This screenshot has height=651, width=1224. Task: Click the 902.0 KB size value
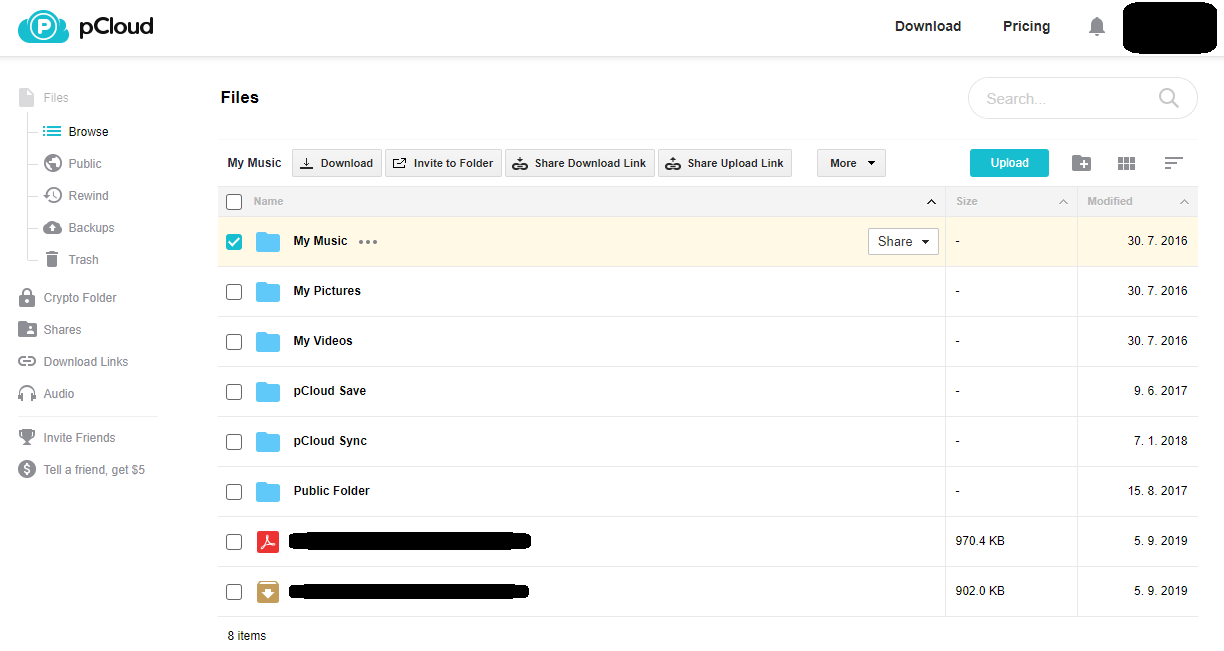(x=980, y=591)
